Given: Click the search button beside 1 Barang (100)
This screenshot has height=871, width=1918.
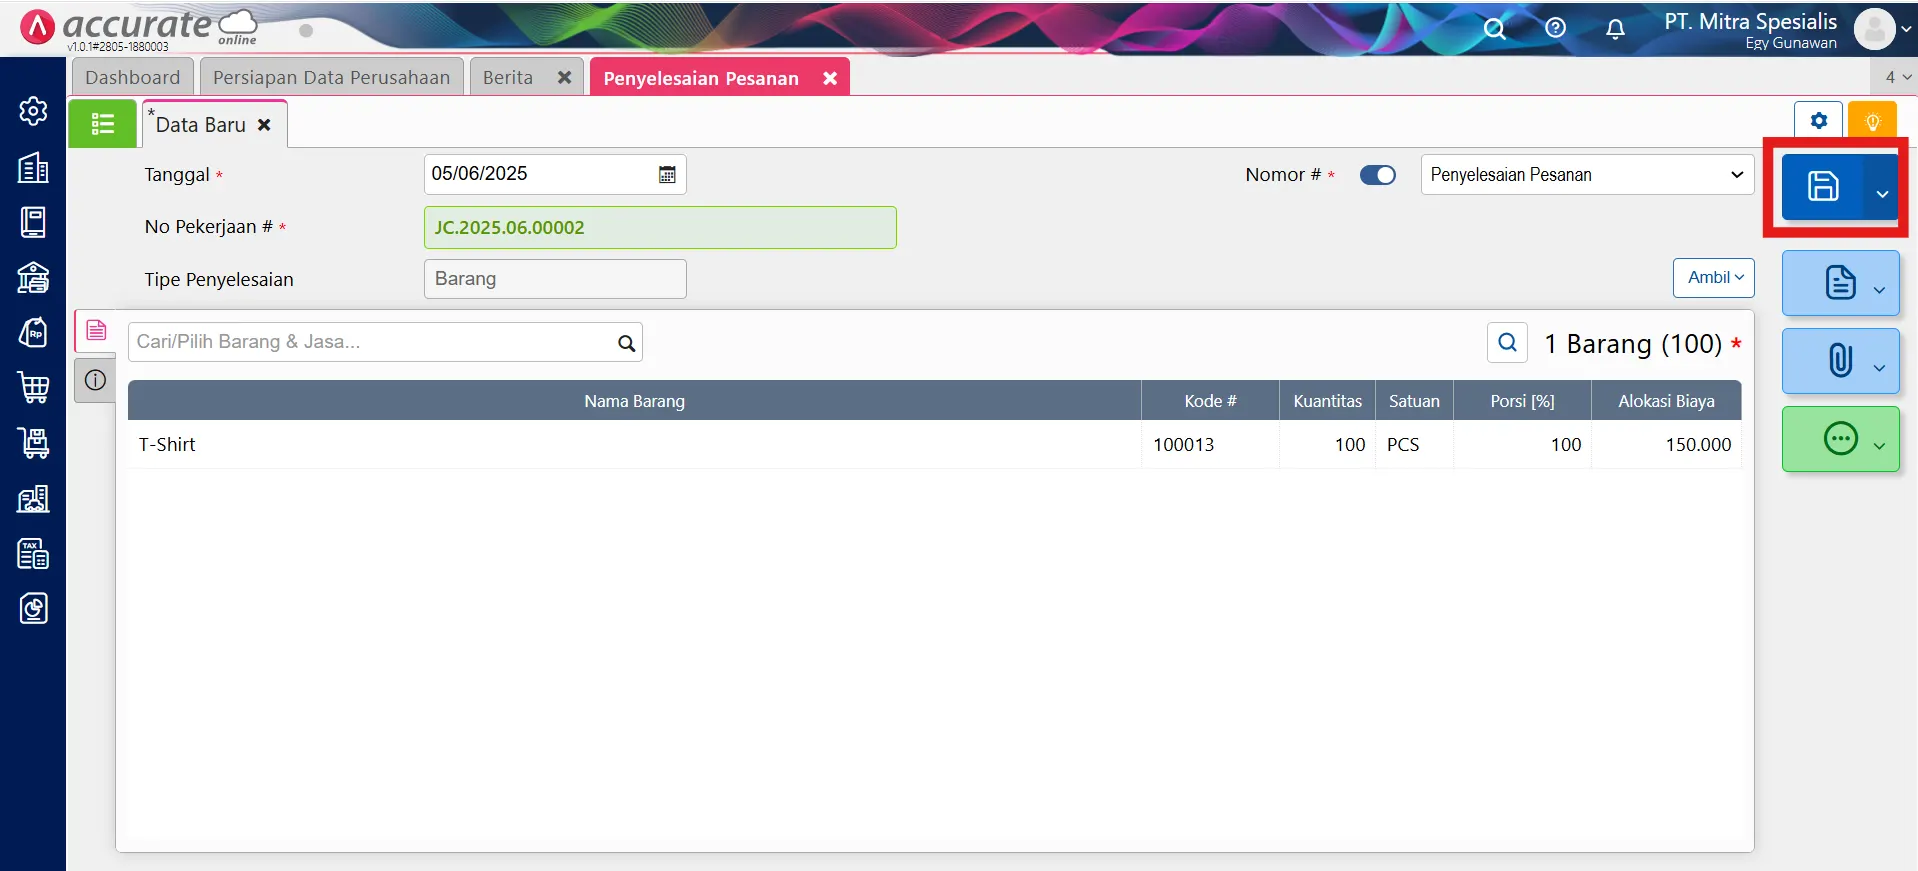Looking at the screenshot, I should pyautogui.click(x=1507, y=342).
